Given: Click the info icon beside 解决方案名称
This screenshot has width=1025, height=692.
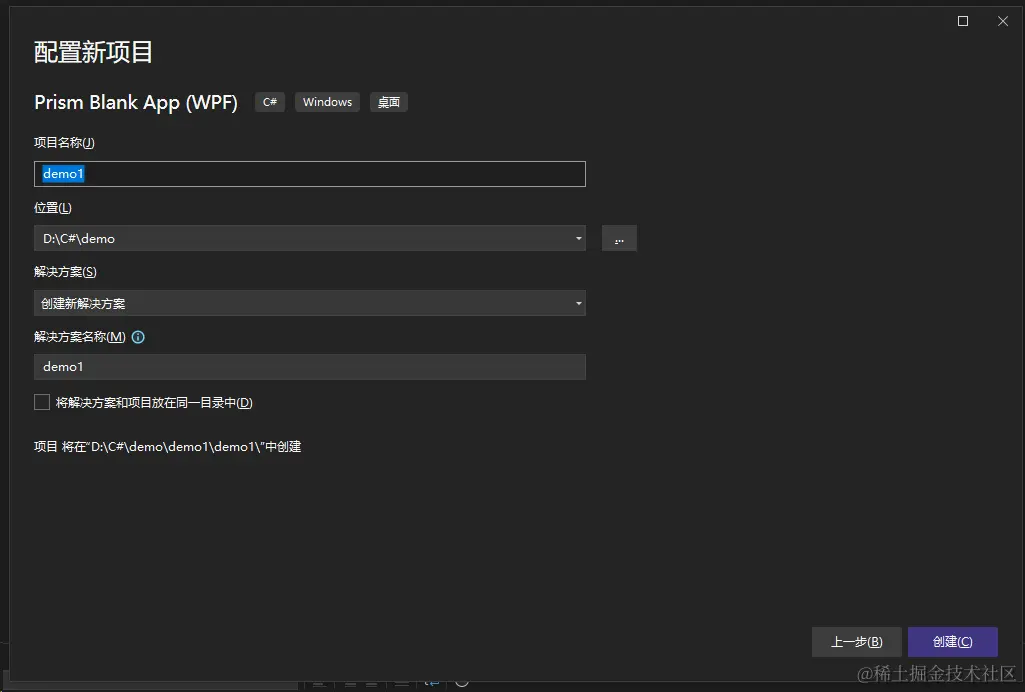Looking at the screenshot, I should tap(138, 337).
